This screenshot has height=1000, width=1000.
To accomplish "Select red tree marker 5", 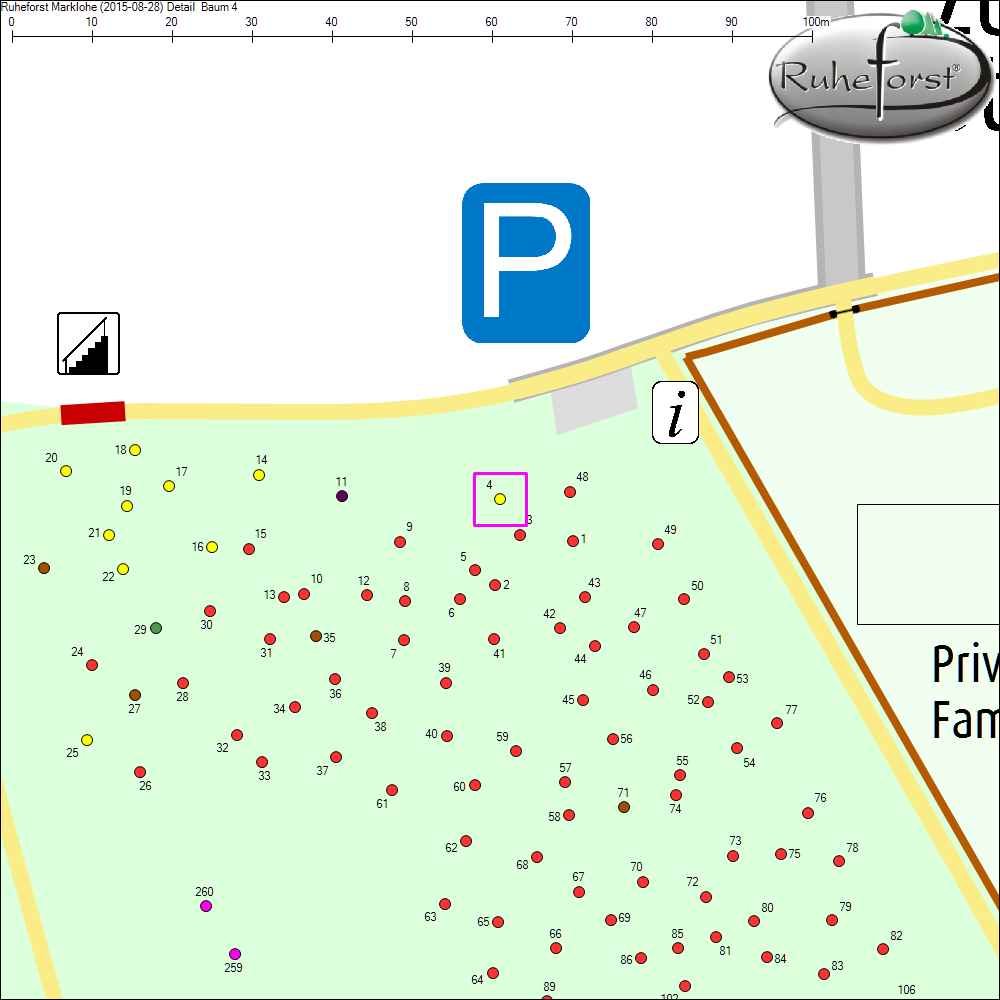I will (x=475, y=570).
